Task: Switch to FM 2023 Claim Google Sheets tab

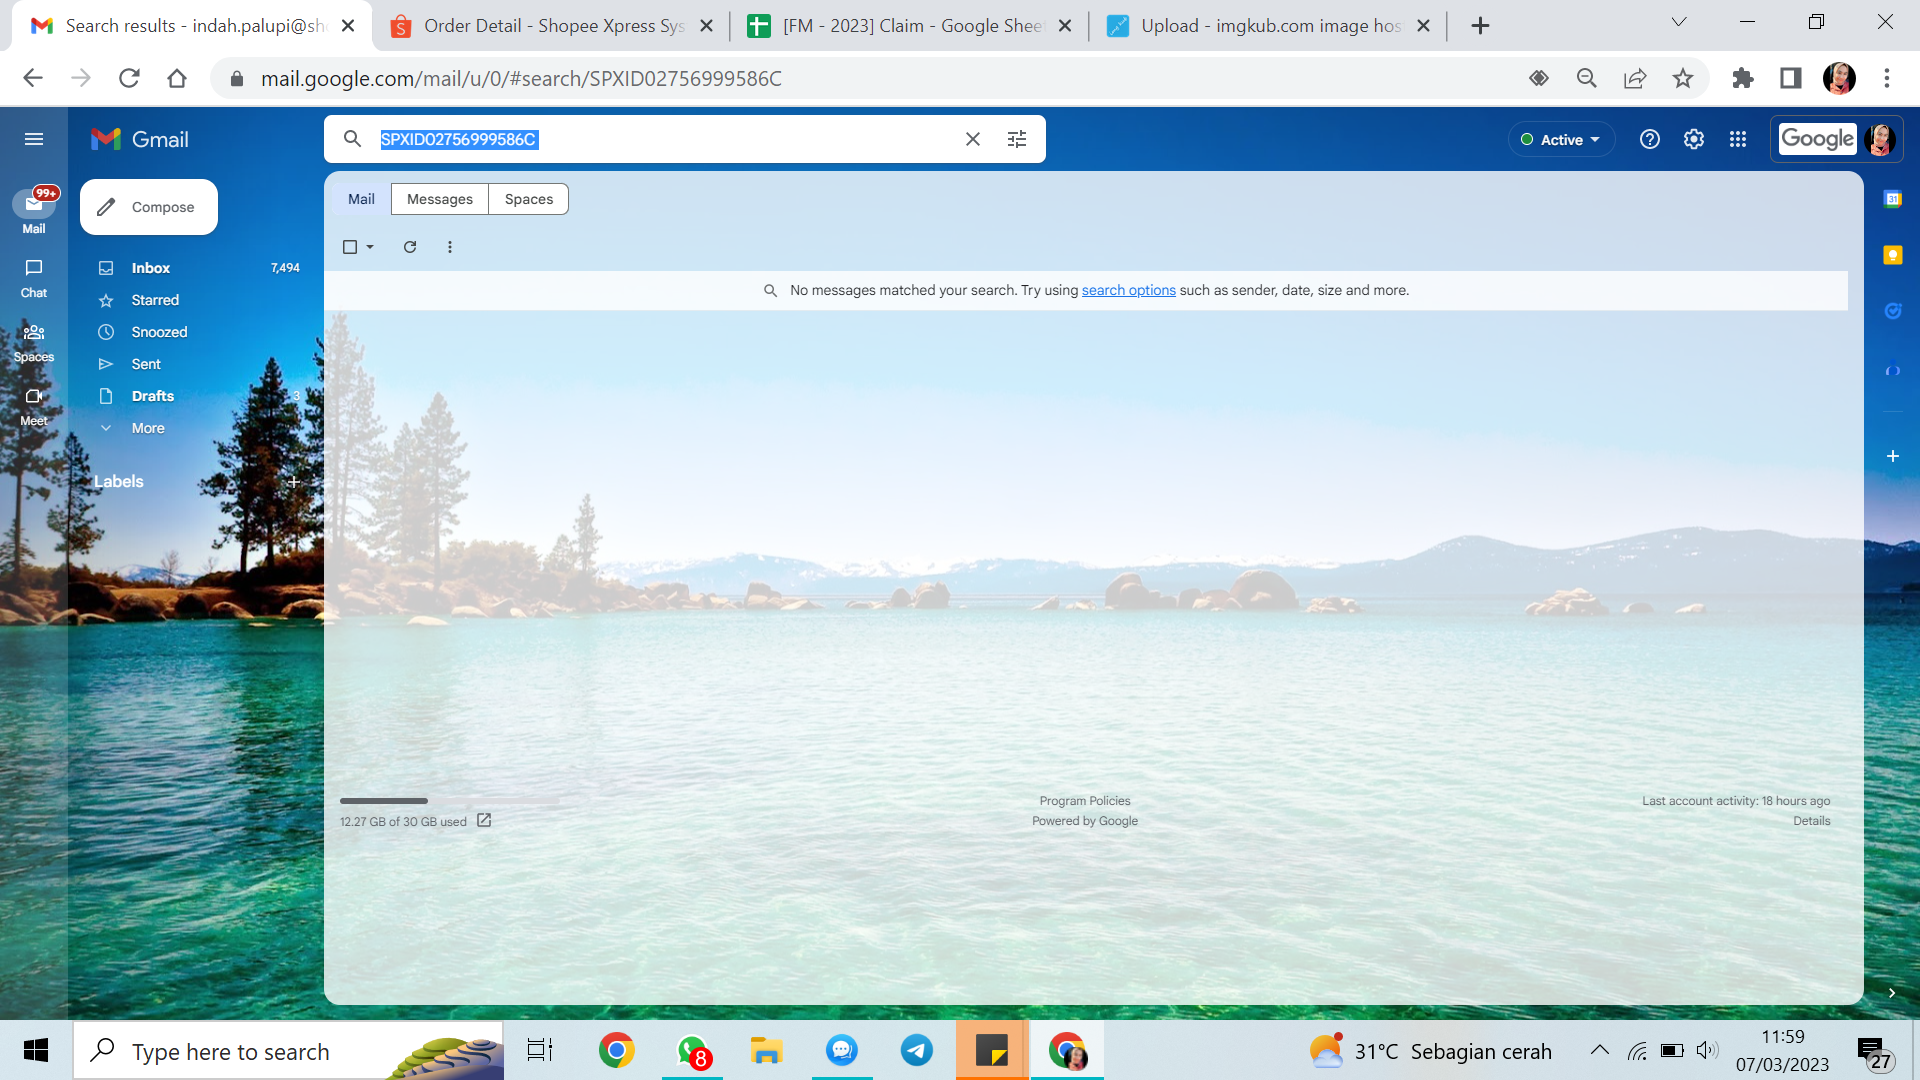Action: [912, 26]
